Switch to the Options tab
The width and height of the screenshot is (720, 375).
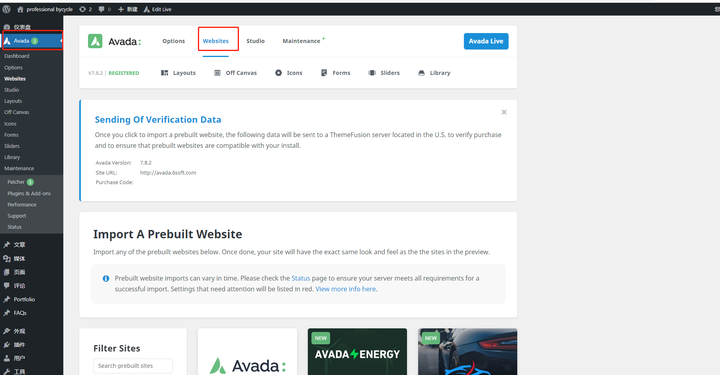[174, 41]
